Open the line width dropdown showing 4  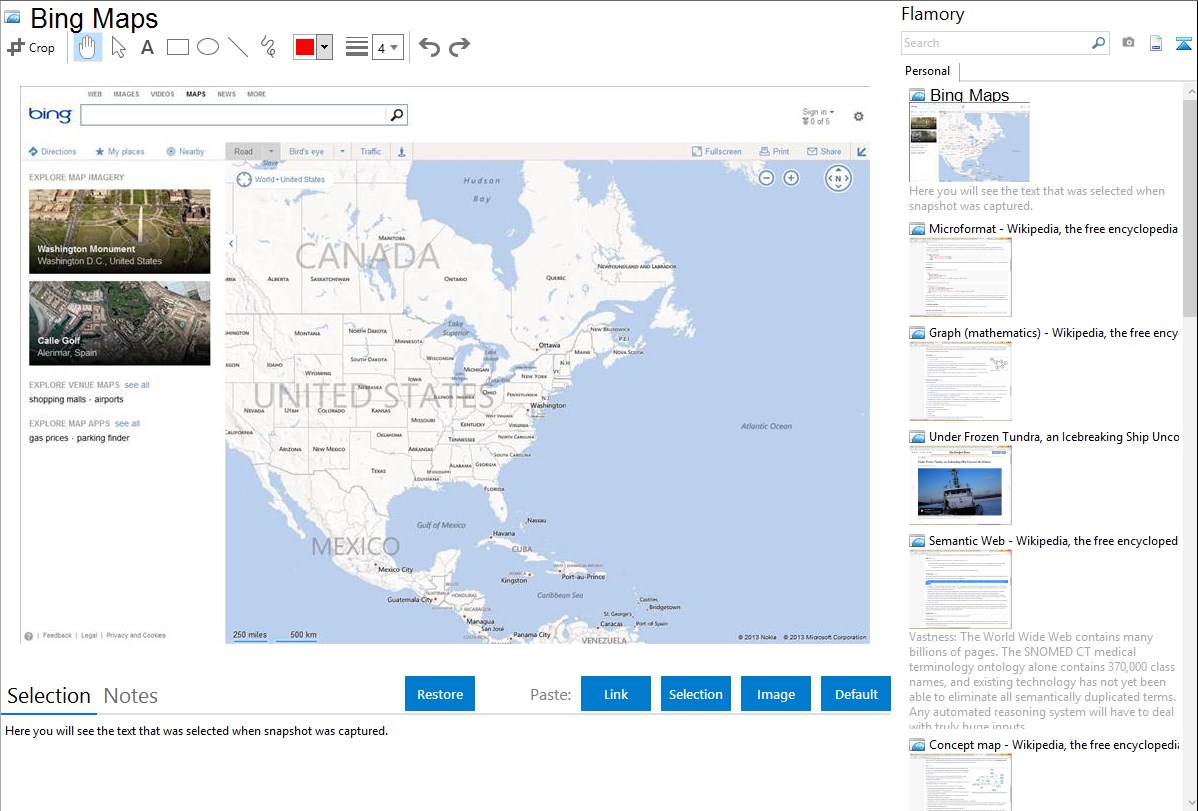pos(387,47)
